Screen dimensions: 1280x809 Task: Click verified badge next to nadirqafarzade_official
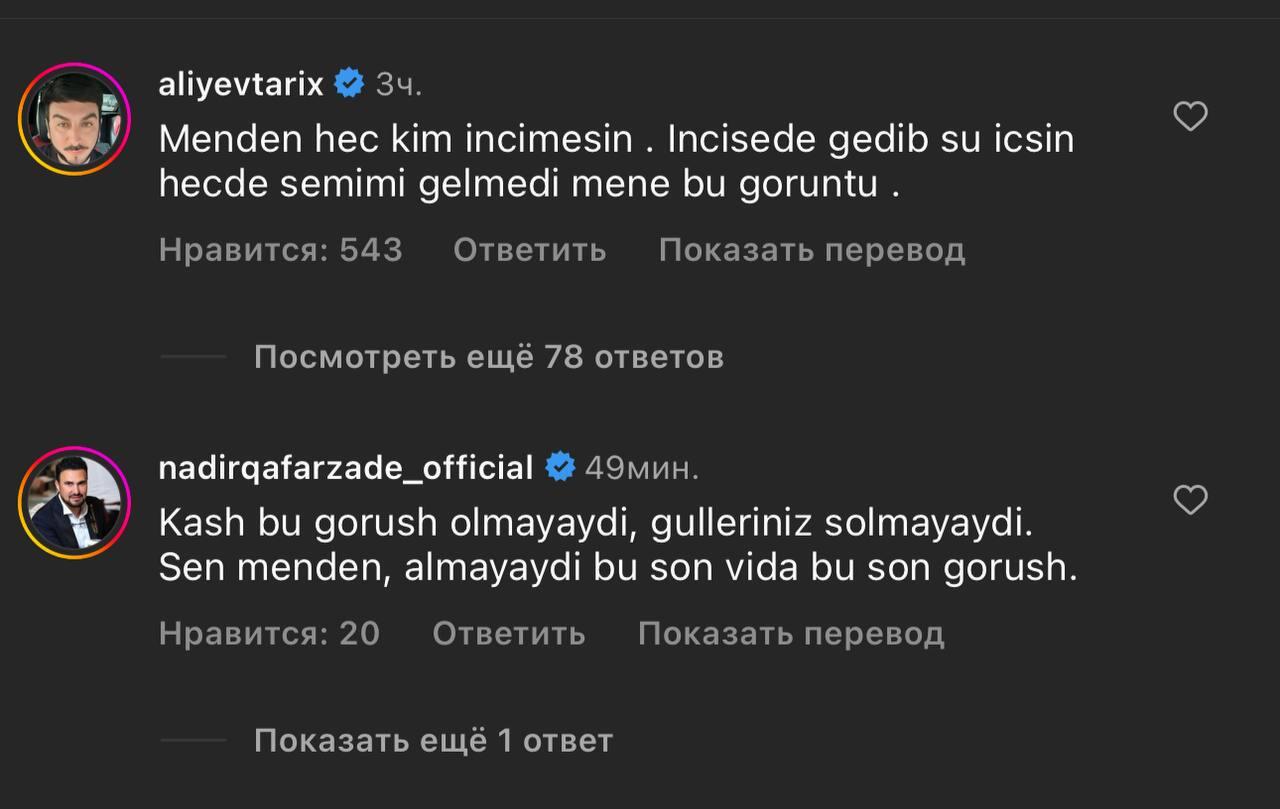point(560,467)
